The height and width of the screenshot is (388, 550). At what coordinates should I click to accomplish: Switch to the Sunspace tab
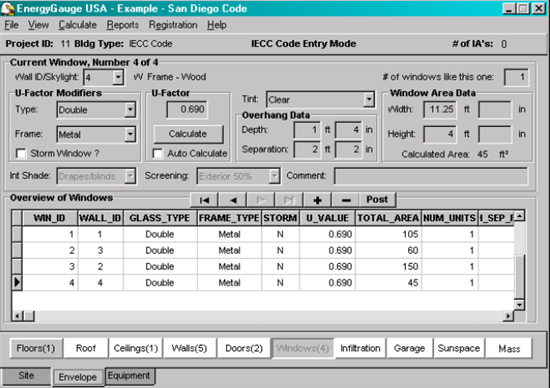(x=459, y=348)
